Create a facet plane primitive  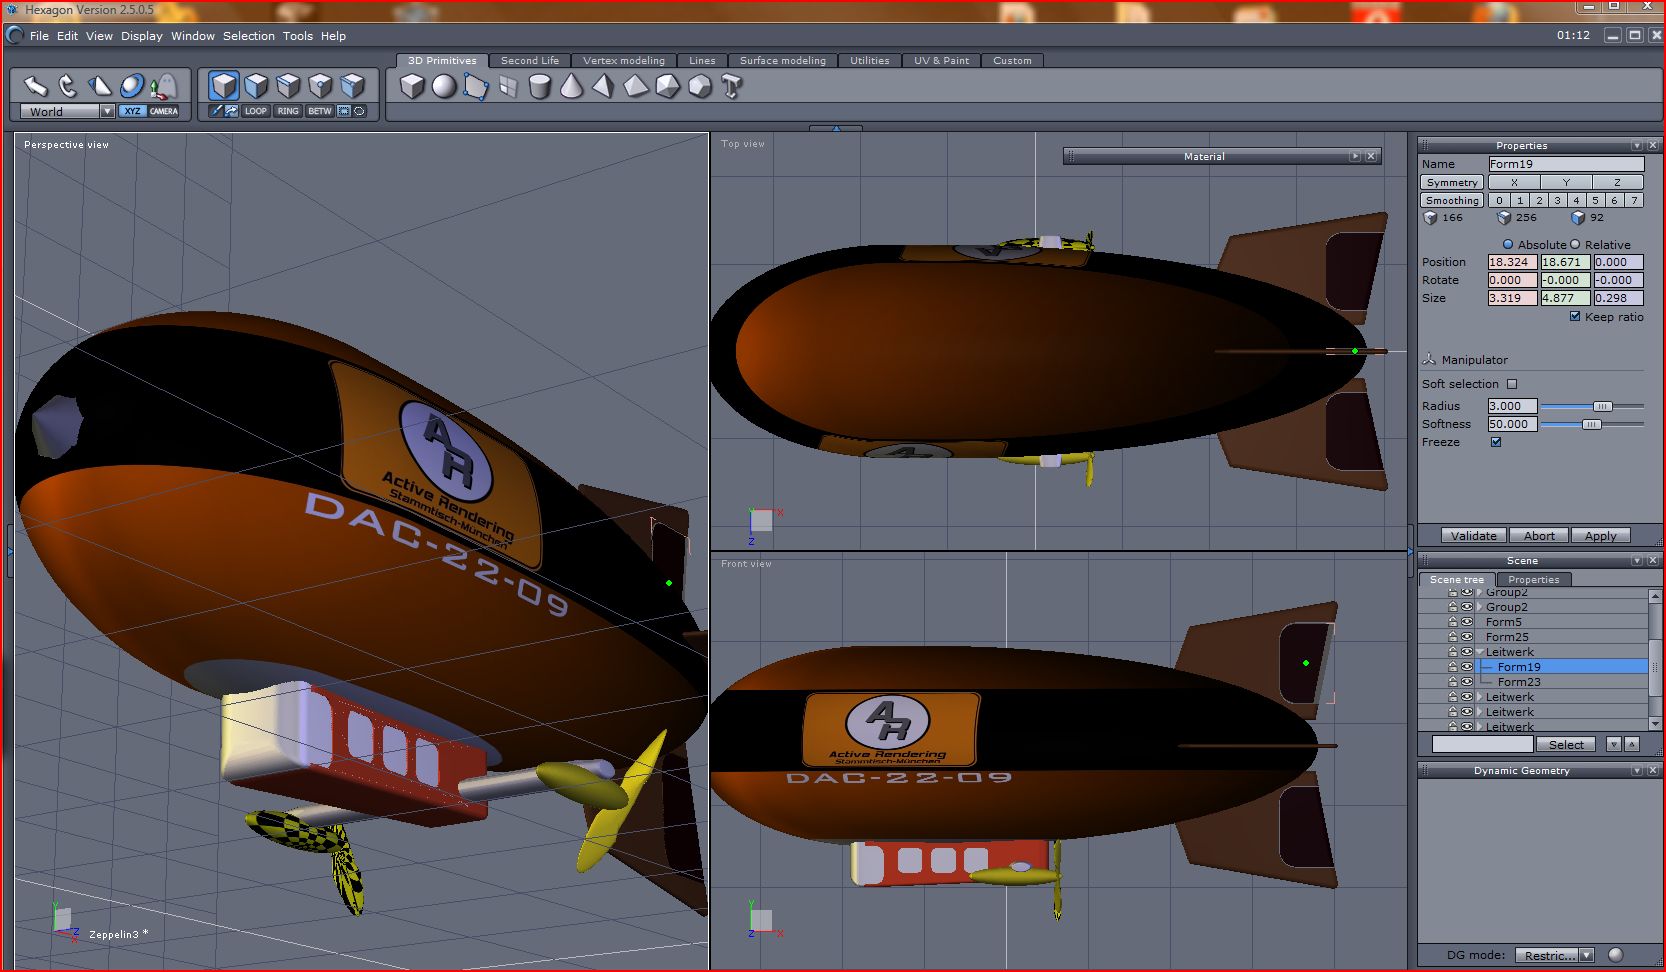[476, 87]
